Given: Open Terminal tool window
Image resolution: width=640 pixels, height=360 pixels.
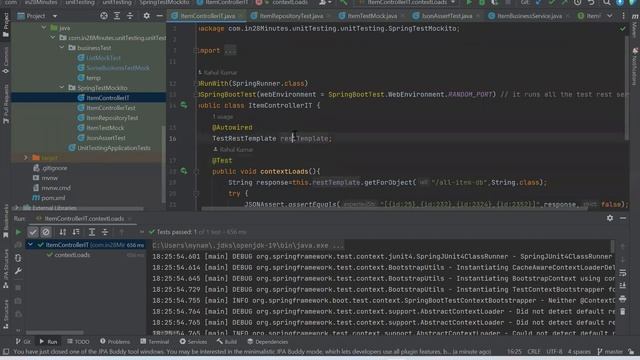Looking at the screenshot, I should click(x=154, y=342).
